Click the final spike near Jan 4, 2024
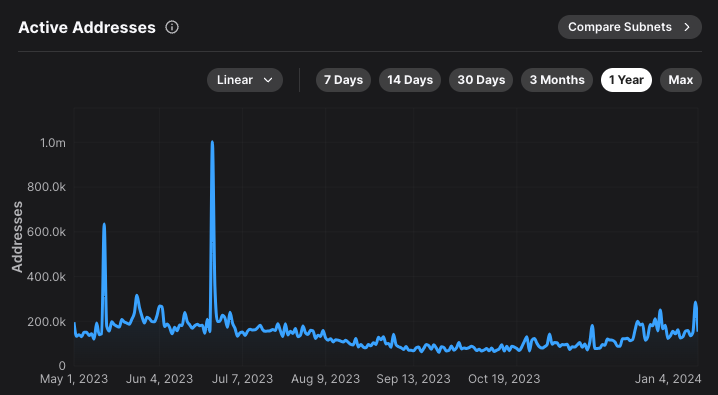Screen dimensions: 718x395 (695, 303)
